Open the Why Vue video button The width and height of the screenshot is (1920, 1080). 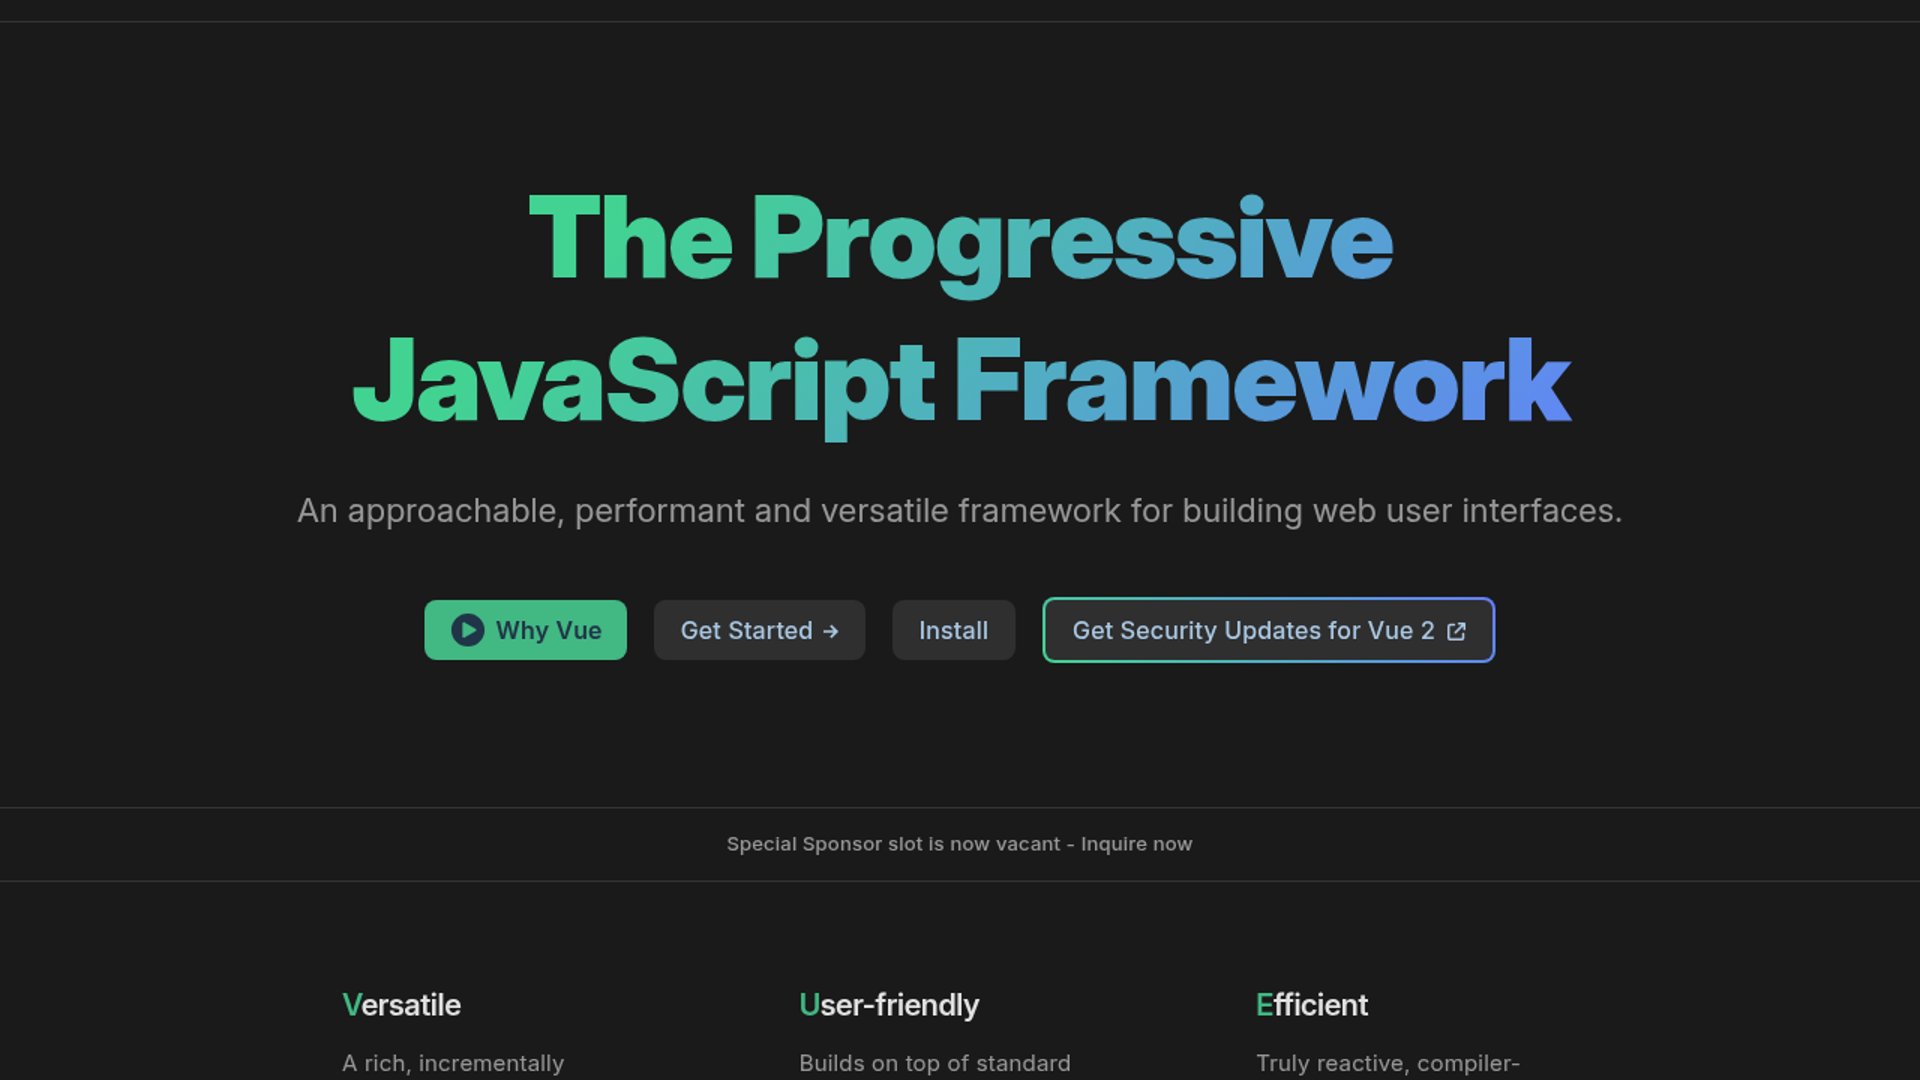click(x=525, y=630)
